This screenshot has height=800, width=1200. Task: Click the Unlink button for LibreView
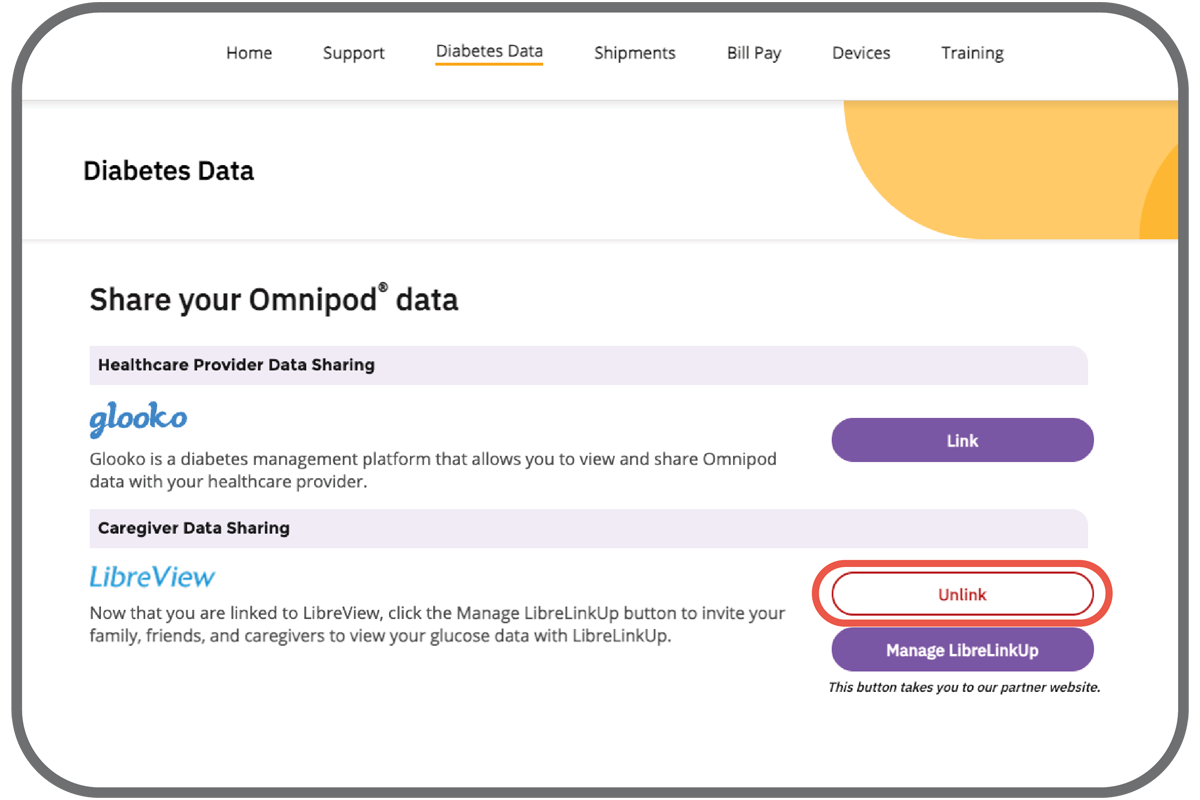click(962, 594)
